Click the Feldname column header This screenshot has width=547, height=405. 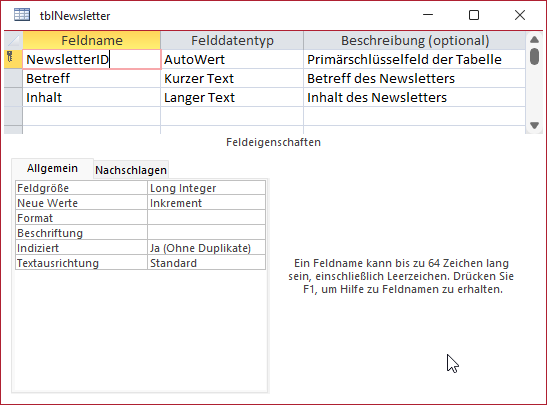click(x=92, y=40)
